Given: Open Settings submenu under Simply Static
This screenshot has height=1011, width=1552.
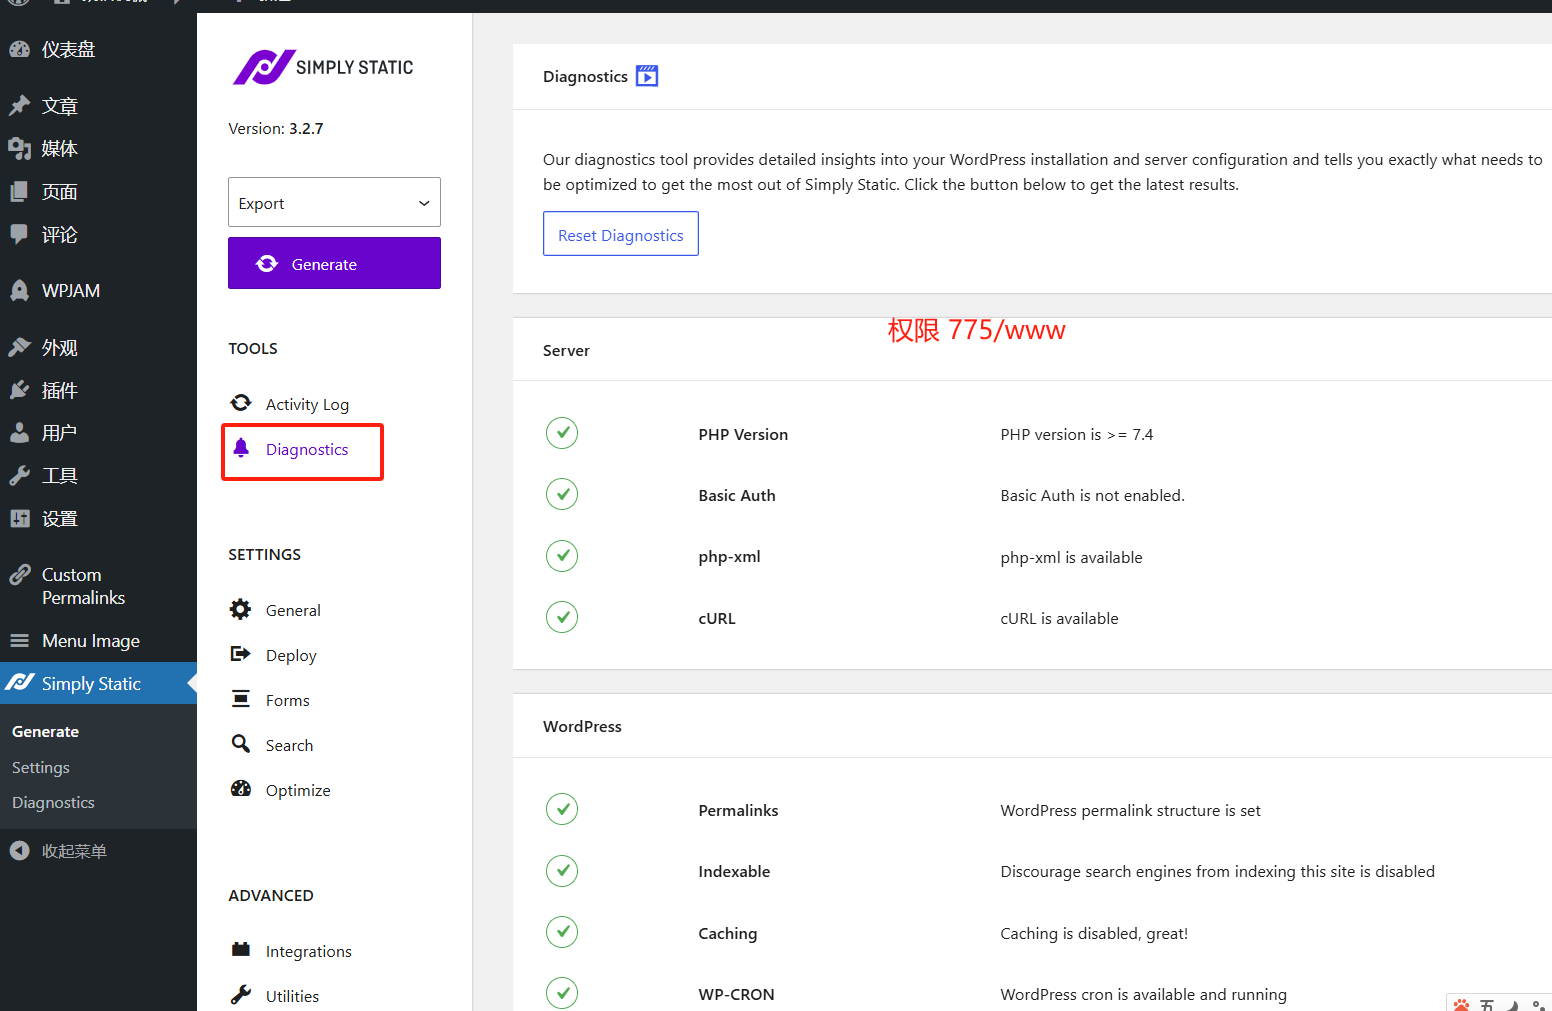Looking at the screenshot, I should click(x=41, y=767).
